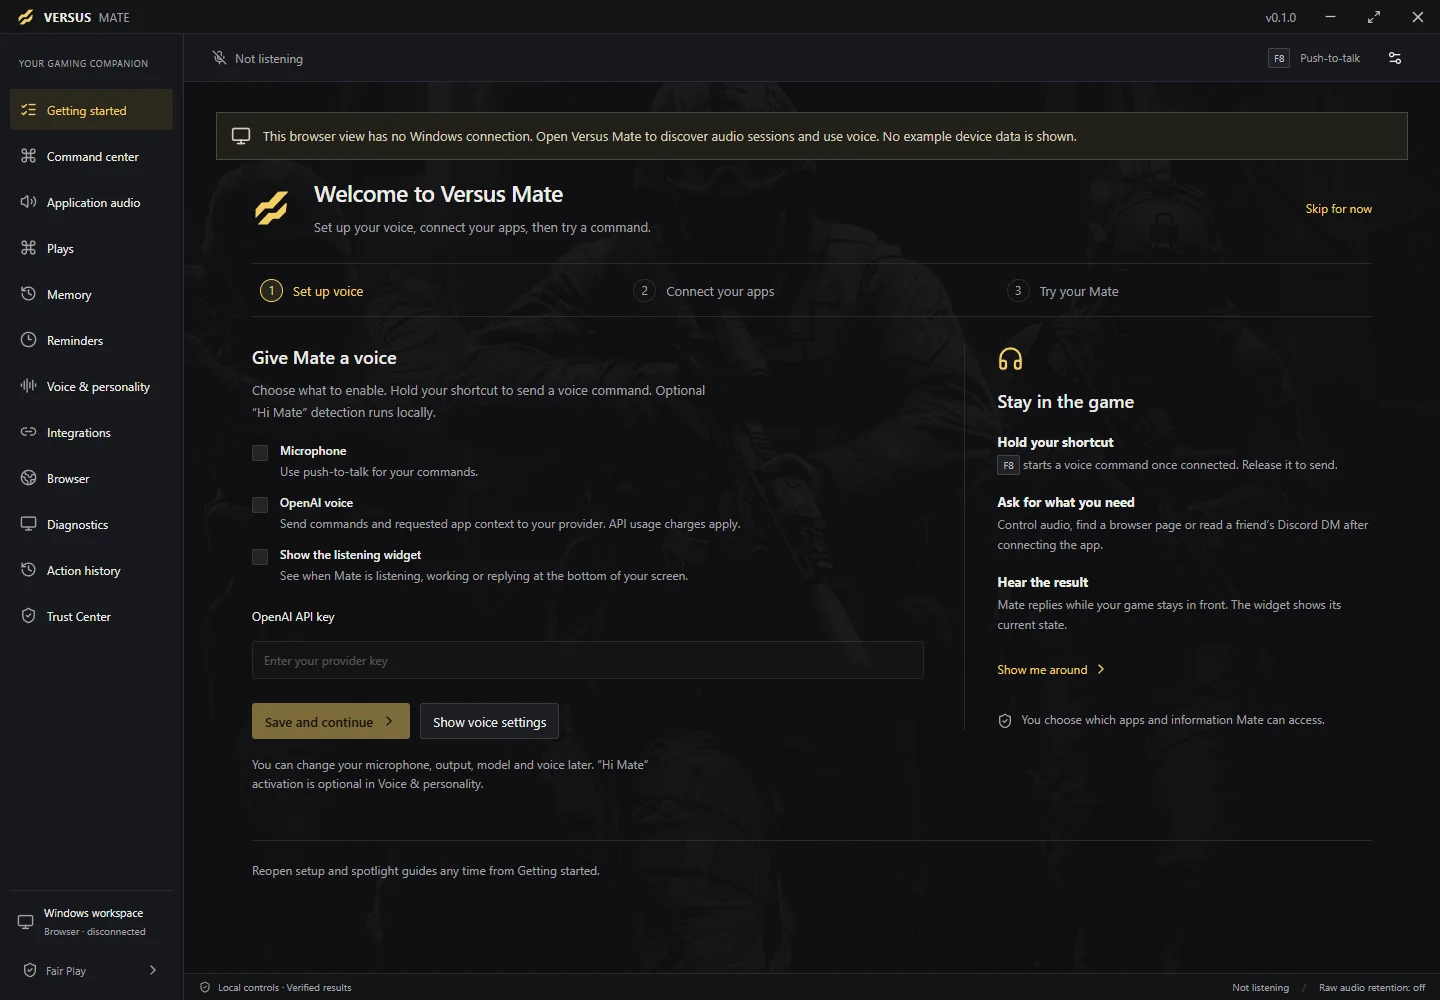Screen dimensions: 1440x1000
Task: Click "Local controls · Verified results" status text
Action: 285,988
